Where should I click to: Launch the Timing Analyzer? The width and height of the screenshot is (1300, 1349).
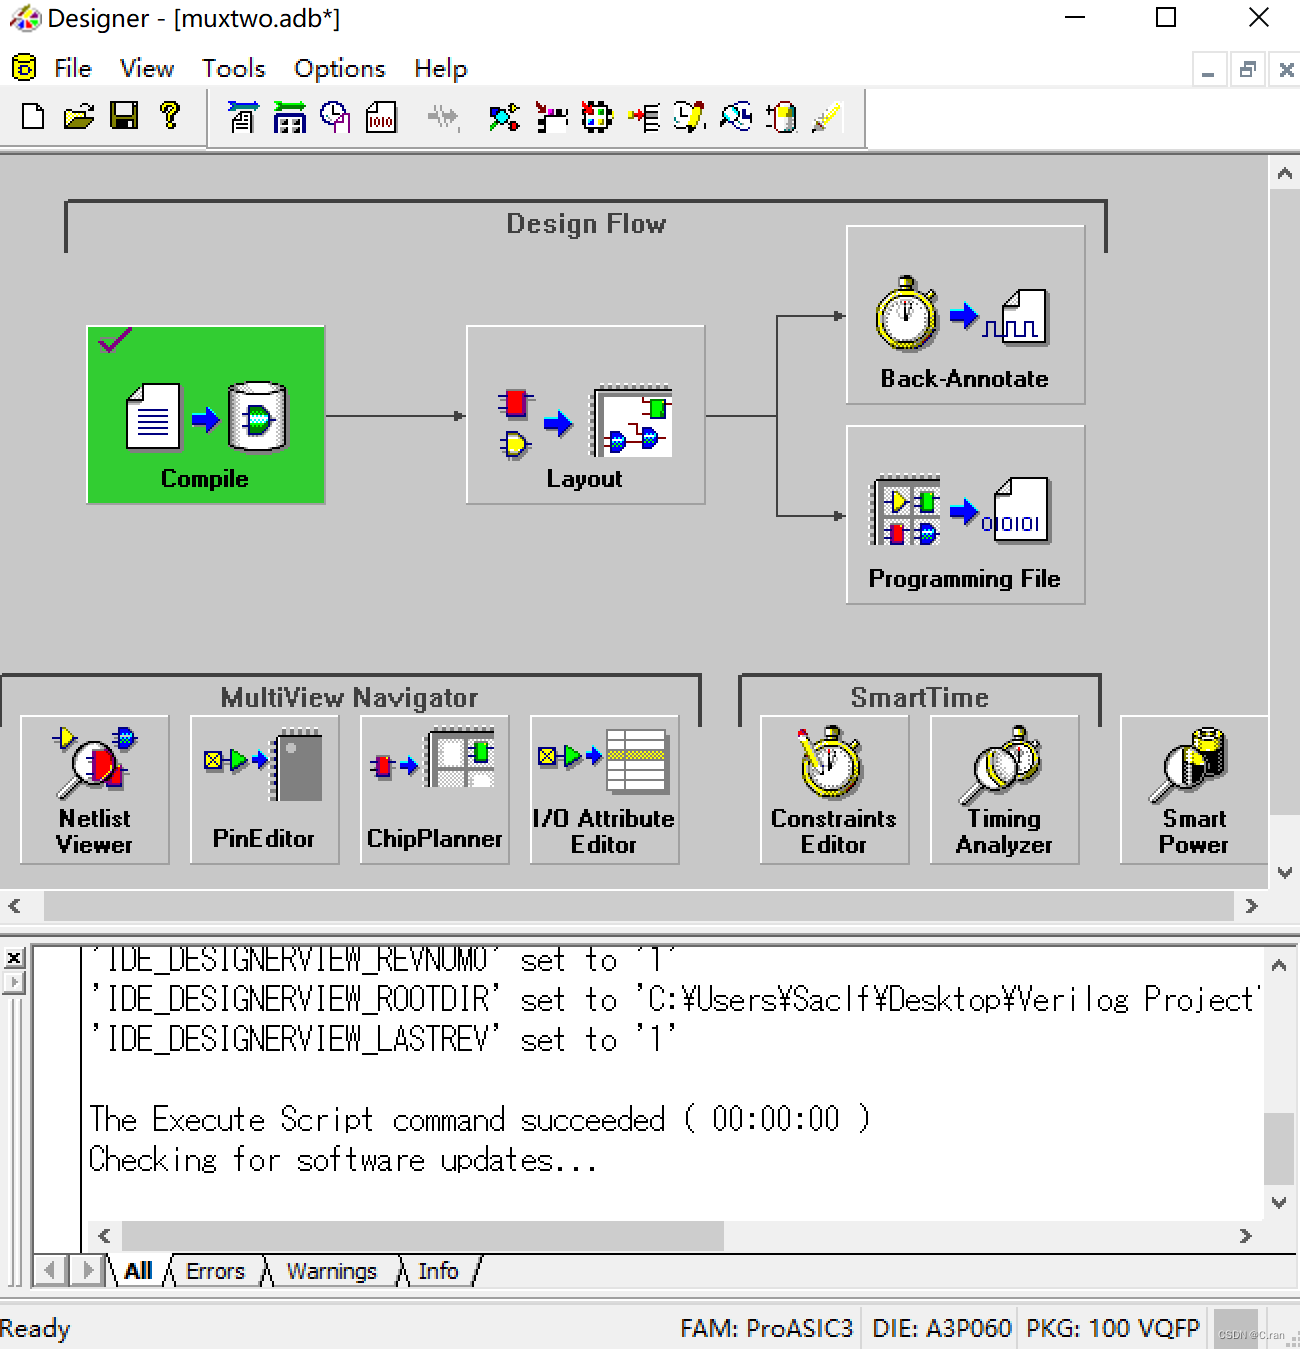1003,789
